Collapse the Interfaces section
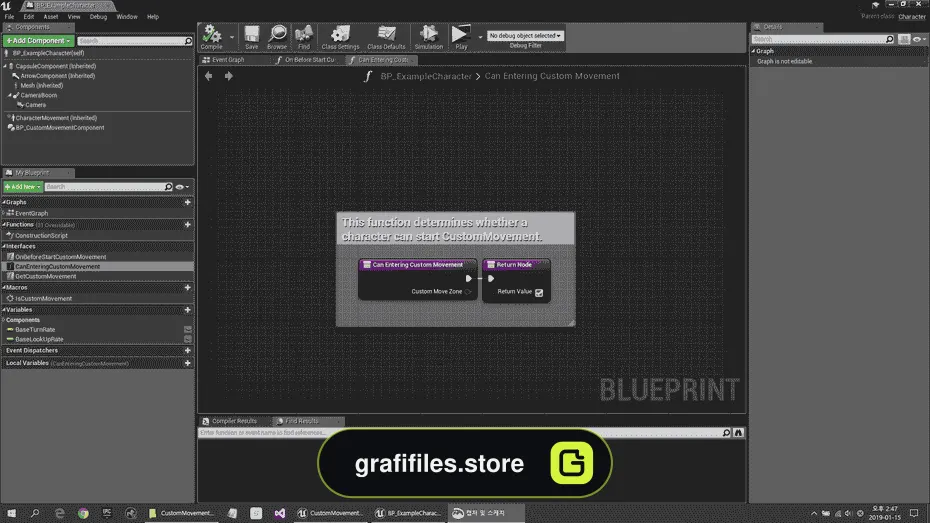930x523 pixels. click(x=4, y=246)
